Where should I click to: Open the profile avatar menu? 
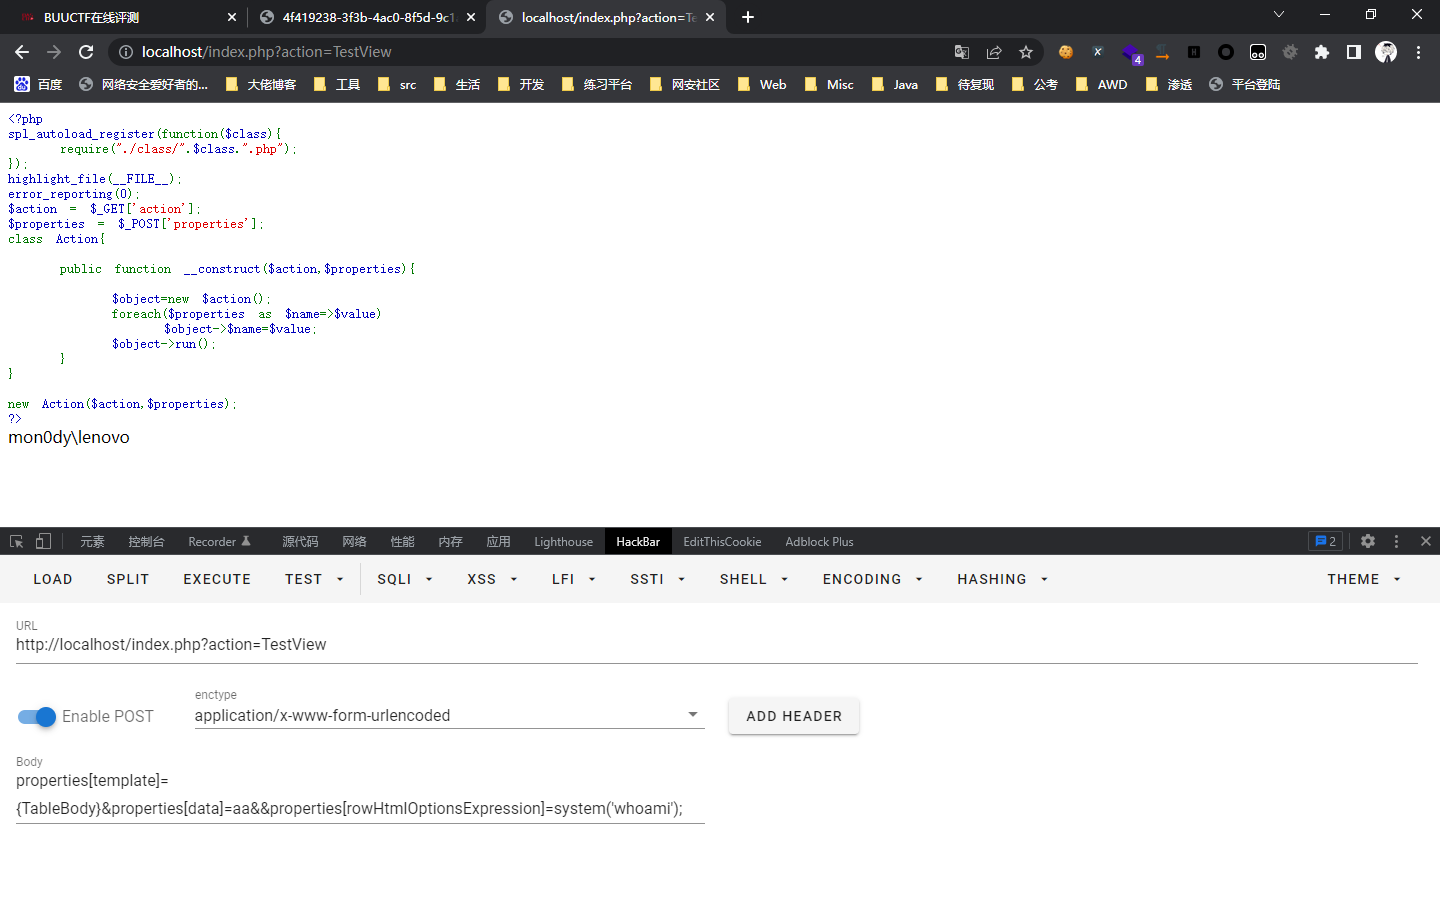(1386, 52)
